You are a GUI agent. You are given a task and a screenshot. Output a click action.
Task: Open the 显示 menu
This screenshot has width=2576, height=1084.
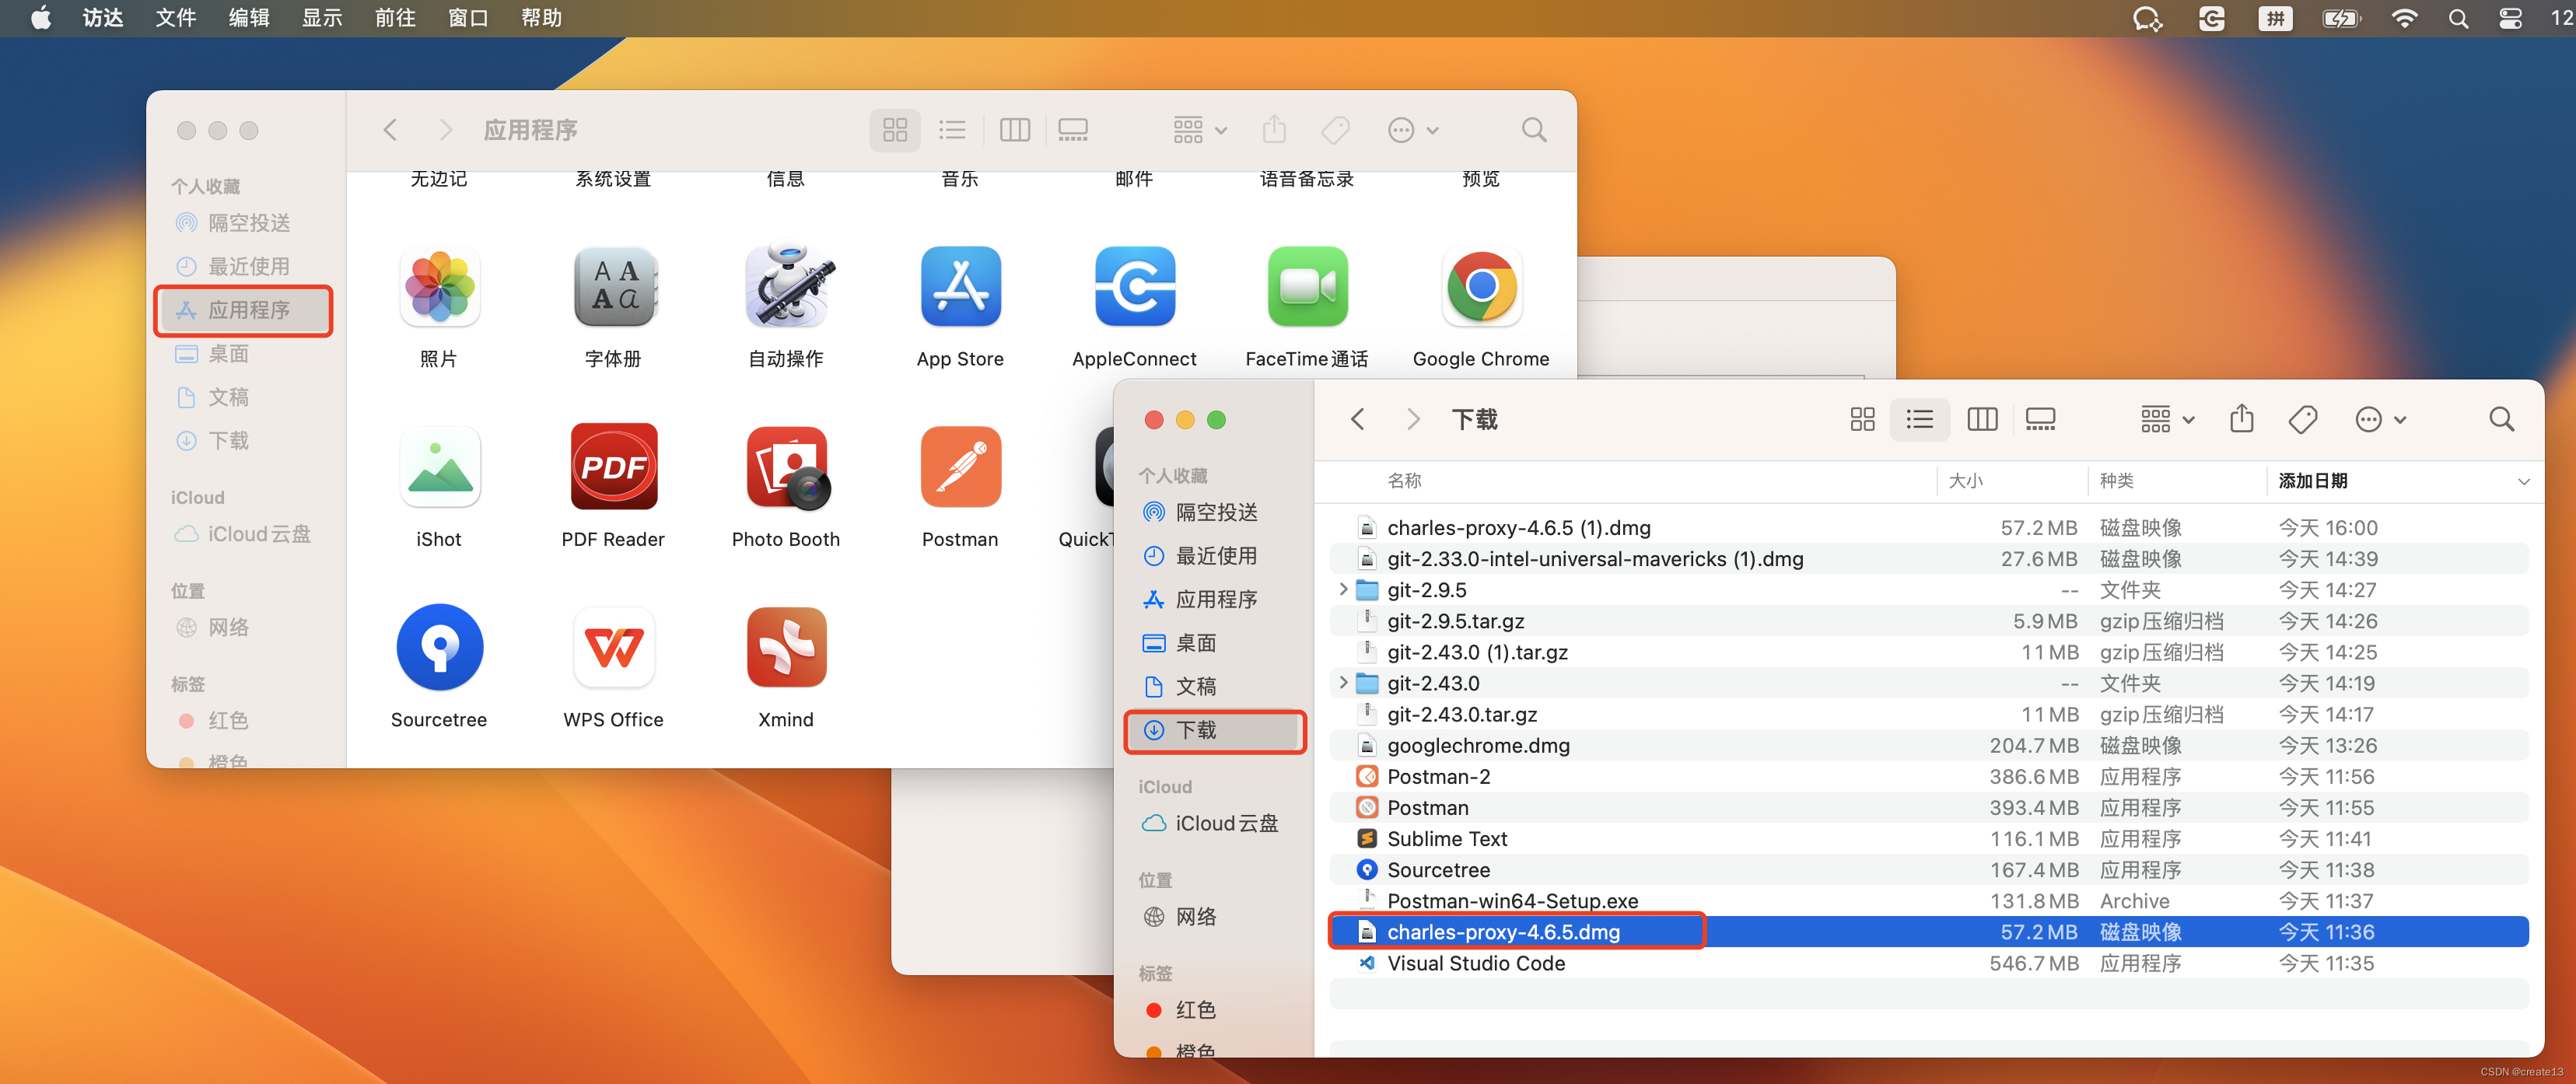[322, 18]
